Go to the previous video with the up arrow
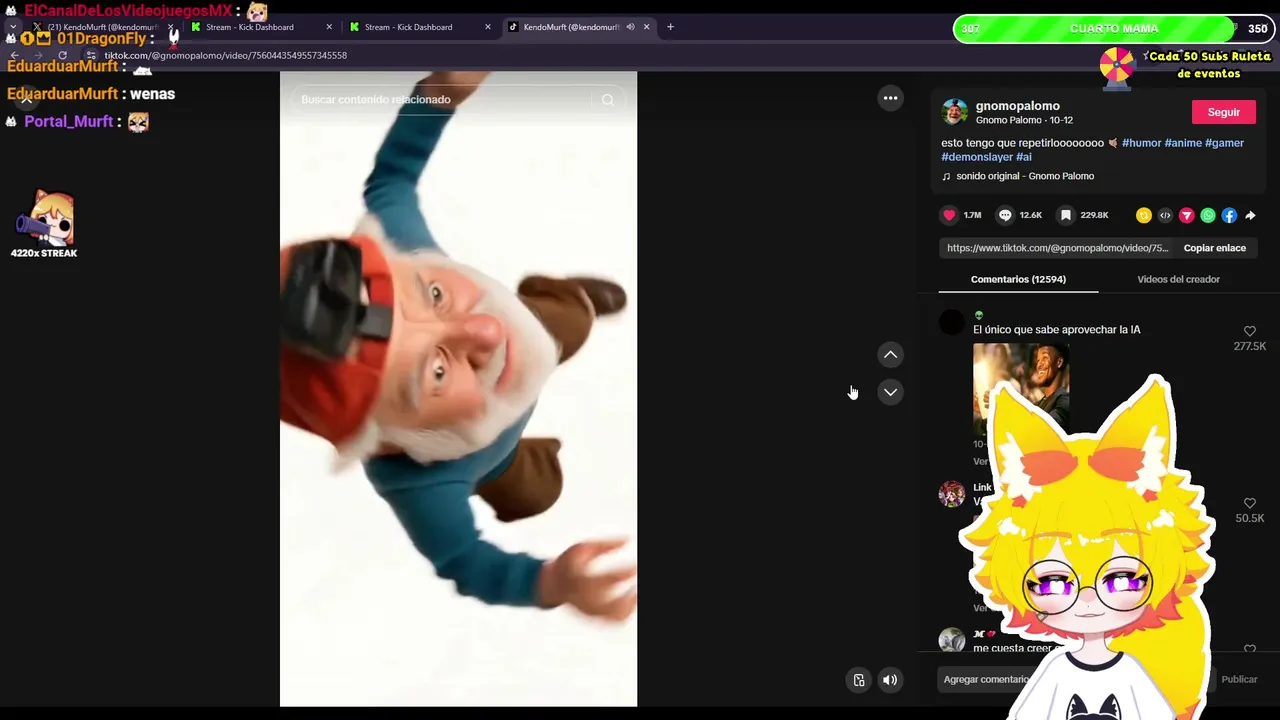This screenshot has height=720, width=1280. (x=890, y=355)
